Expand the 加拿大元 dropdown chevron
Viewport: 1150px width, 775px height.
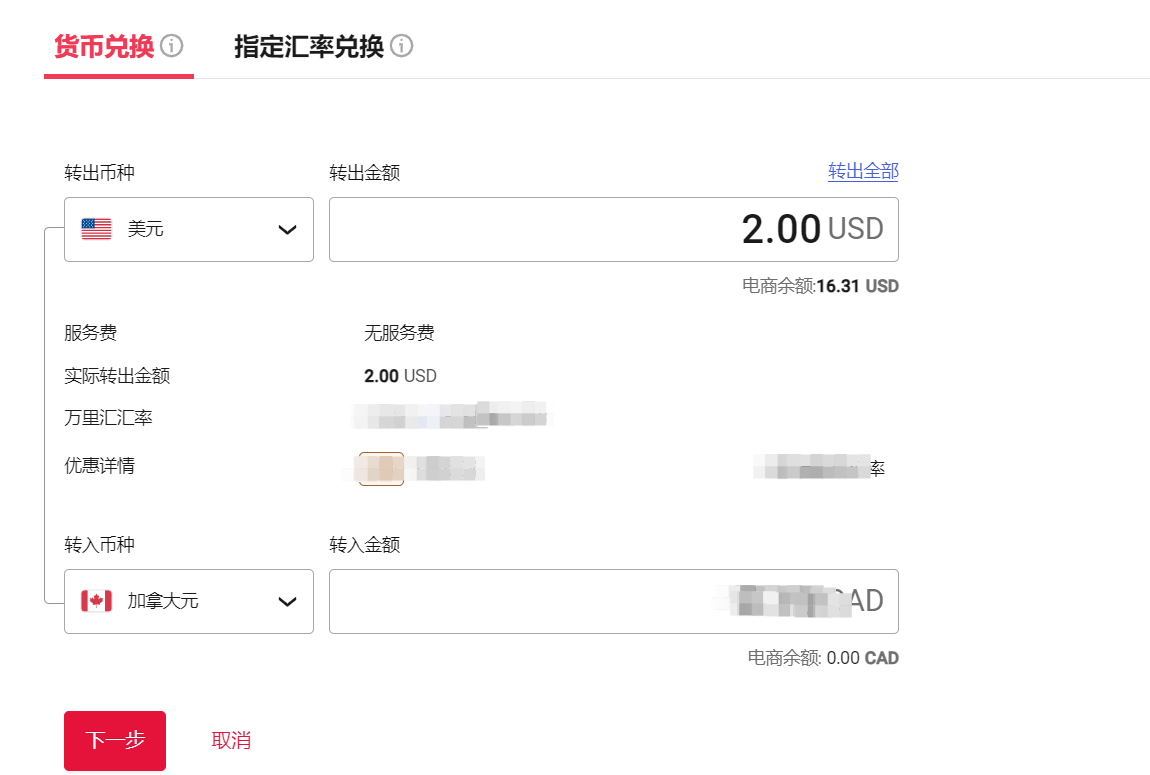pos(287,602)
